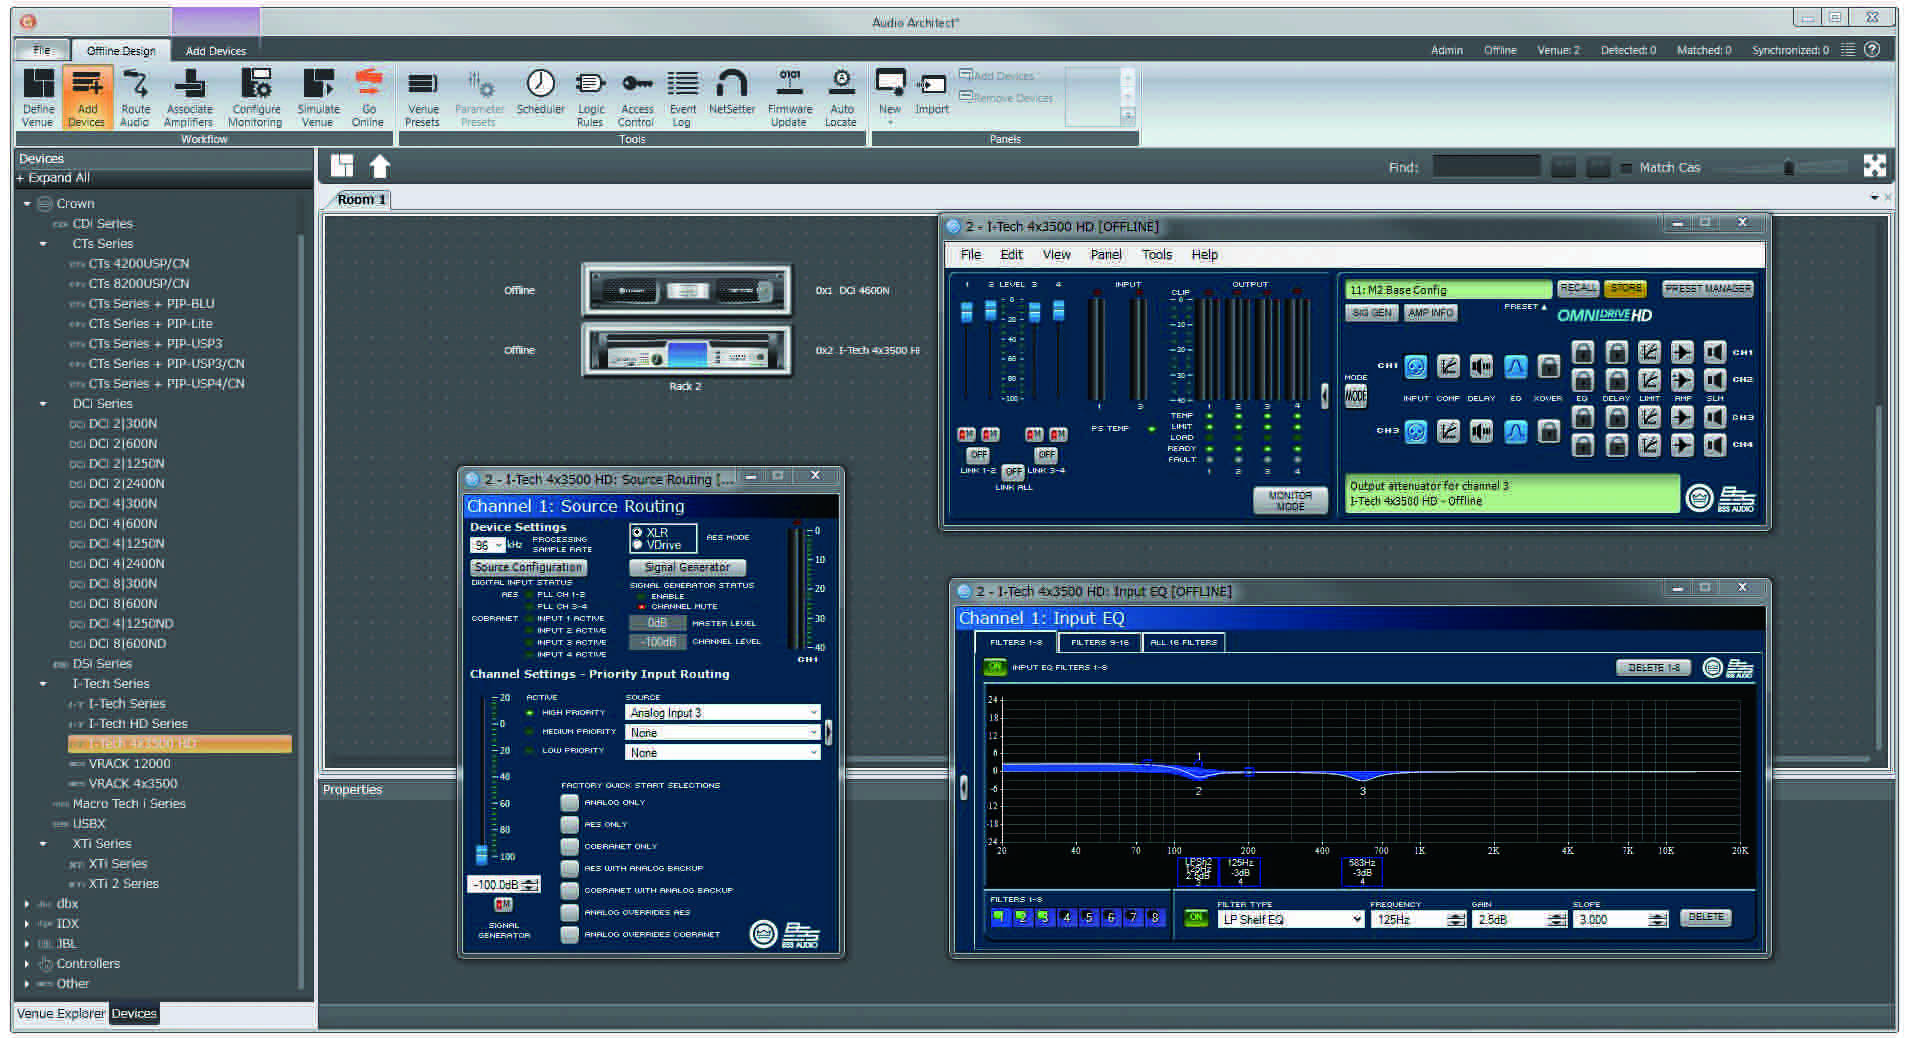Viewport: 1908px width, 1038px height.
Task: Open the Panel menu in I-Tech window
Action: click(1105, 254)
